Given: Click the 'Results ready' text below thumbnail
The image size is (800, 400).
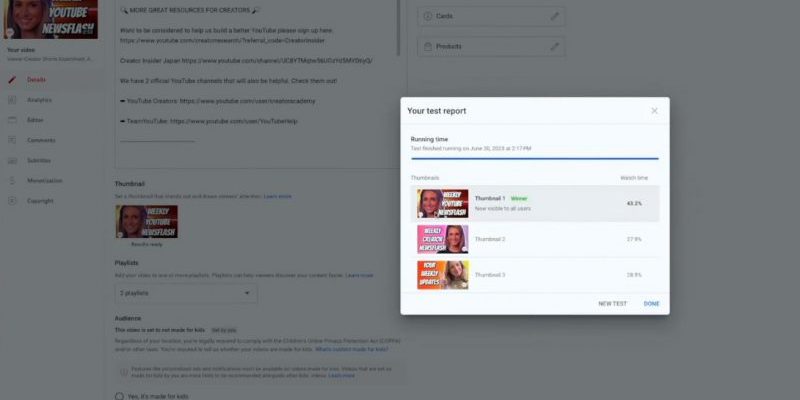Looking at the screenshot, I should point(146,244).
